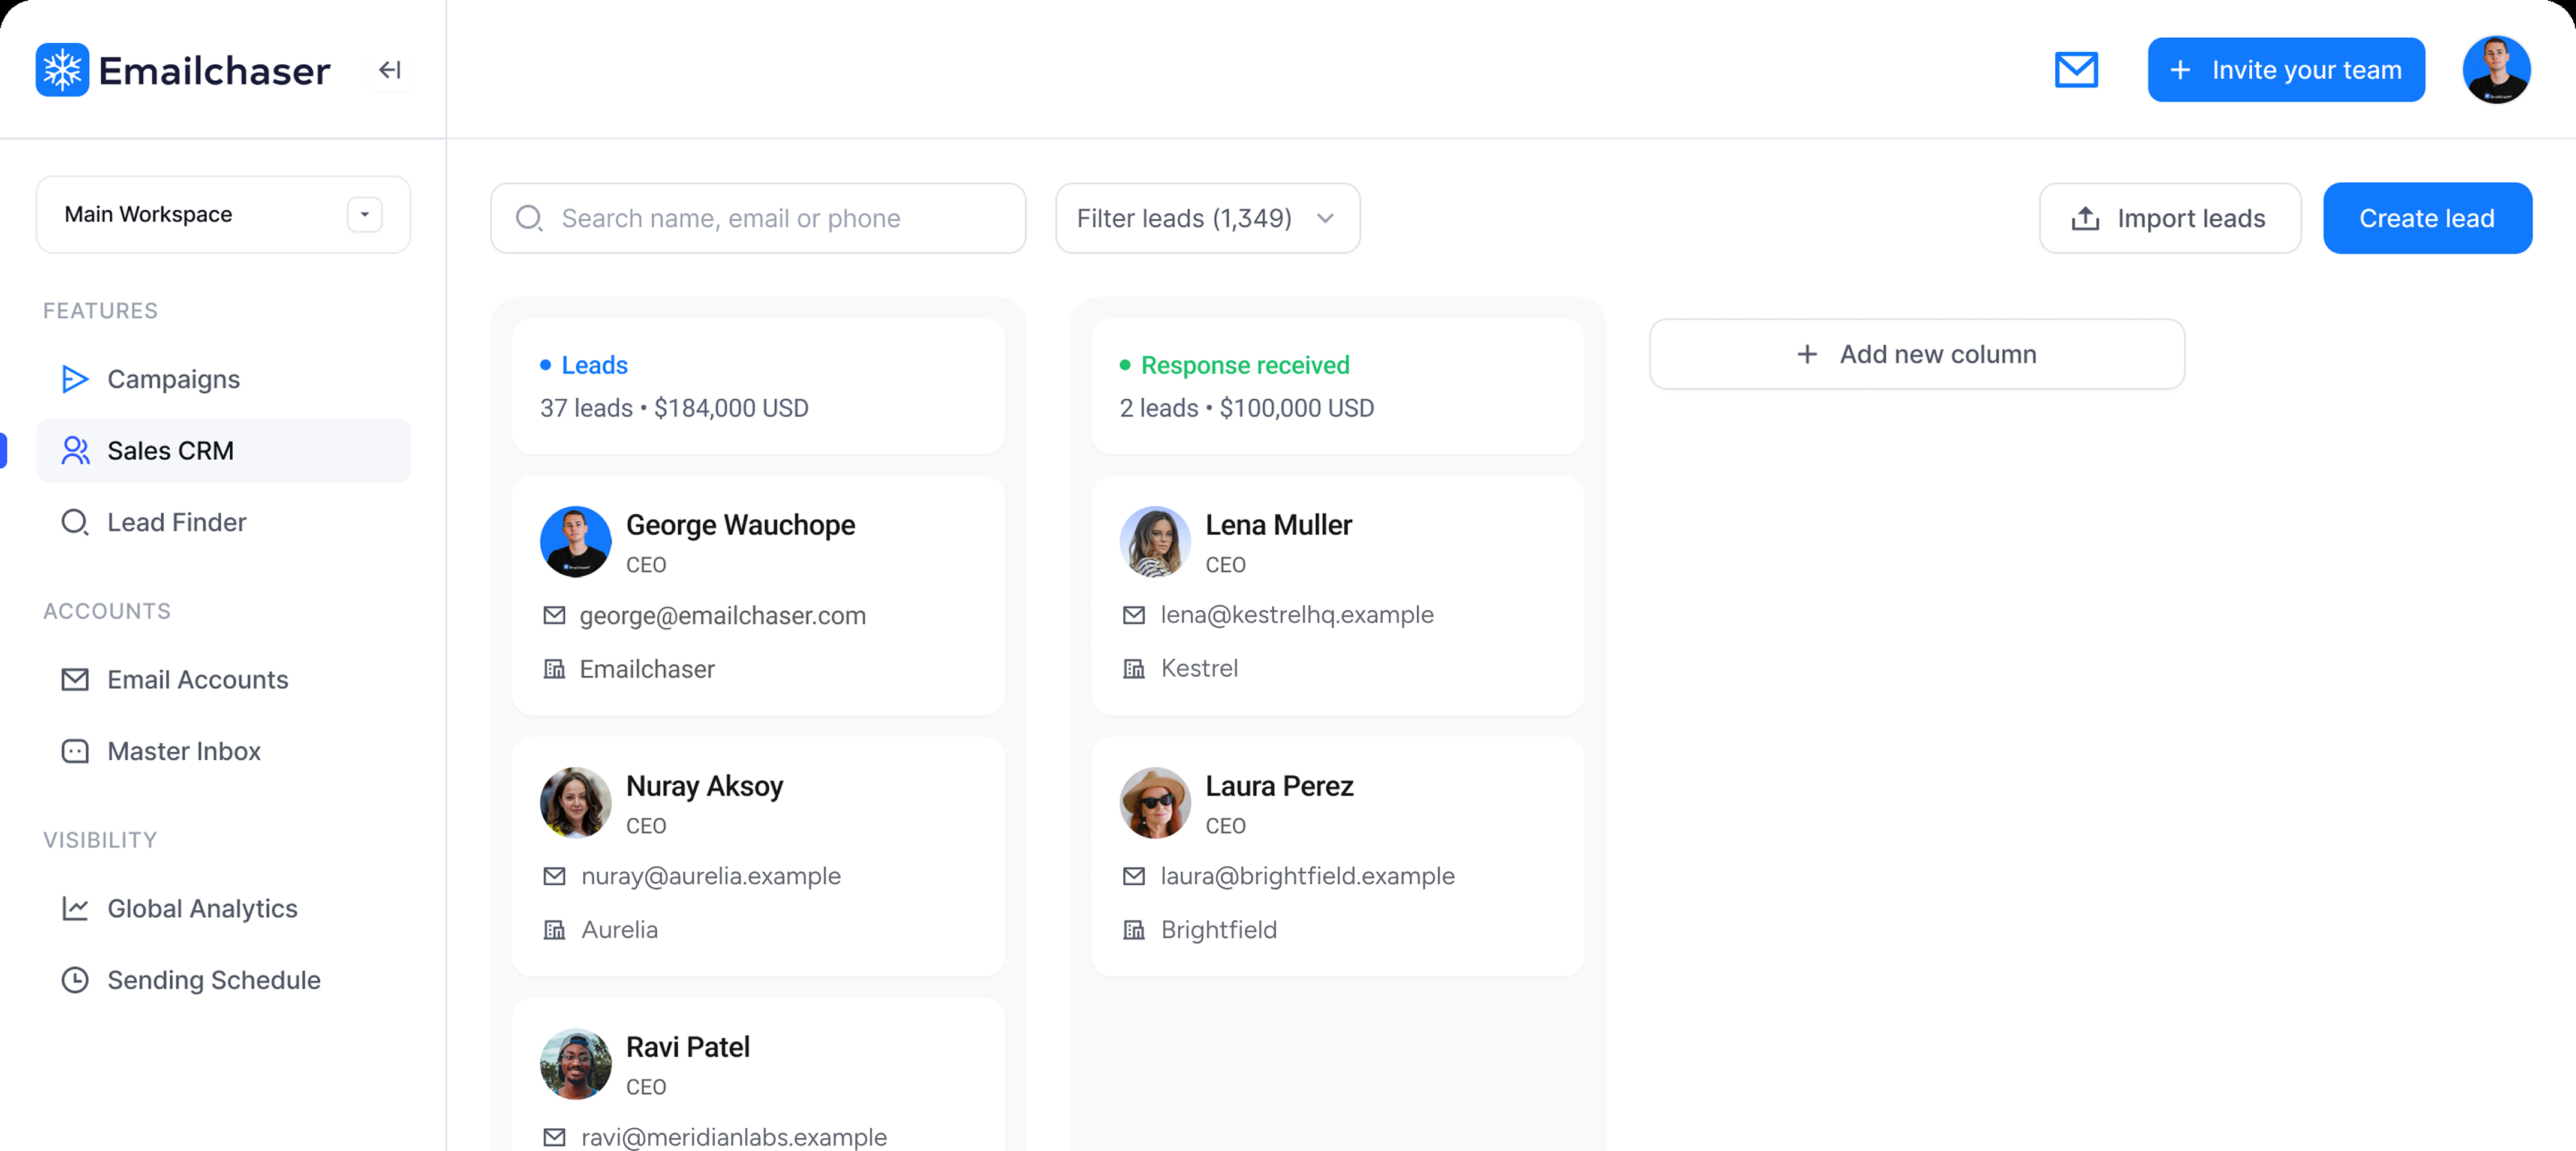Collapse the sidebar with arrow icon

390,70
